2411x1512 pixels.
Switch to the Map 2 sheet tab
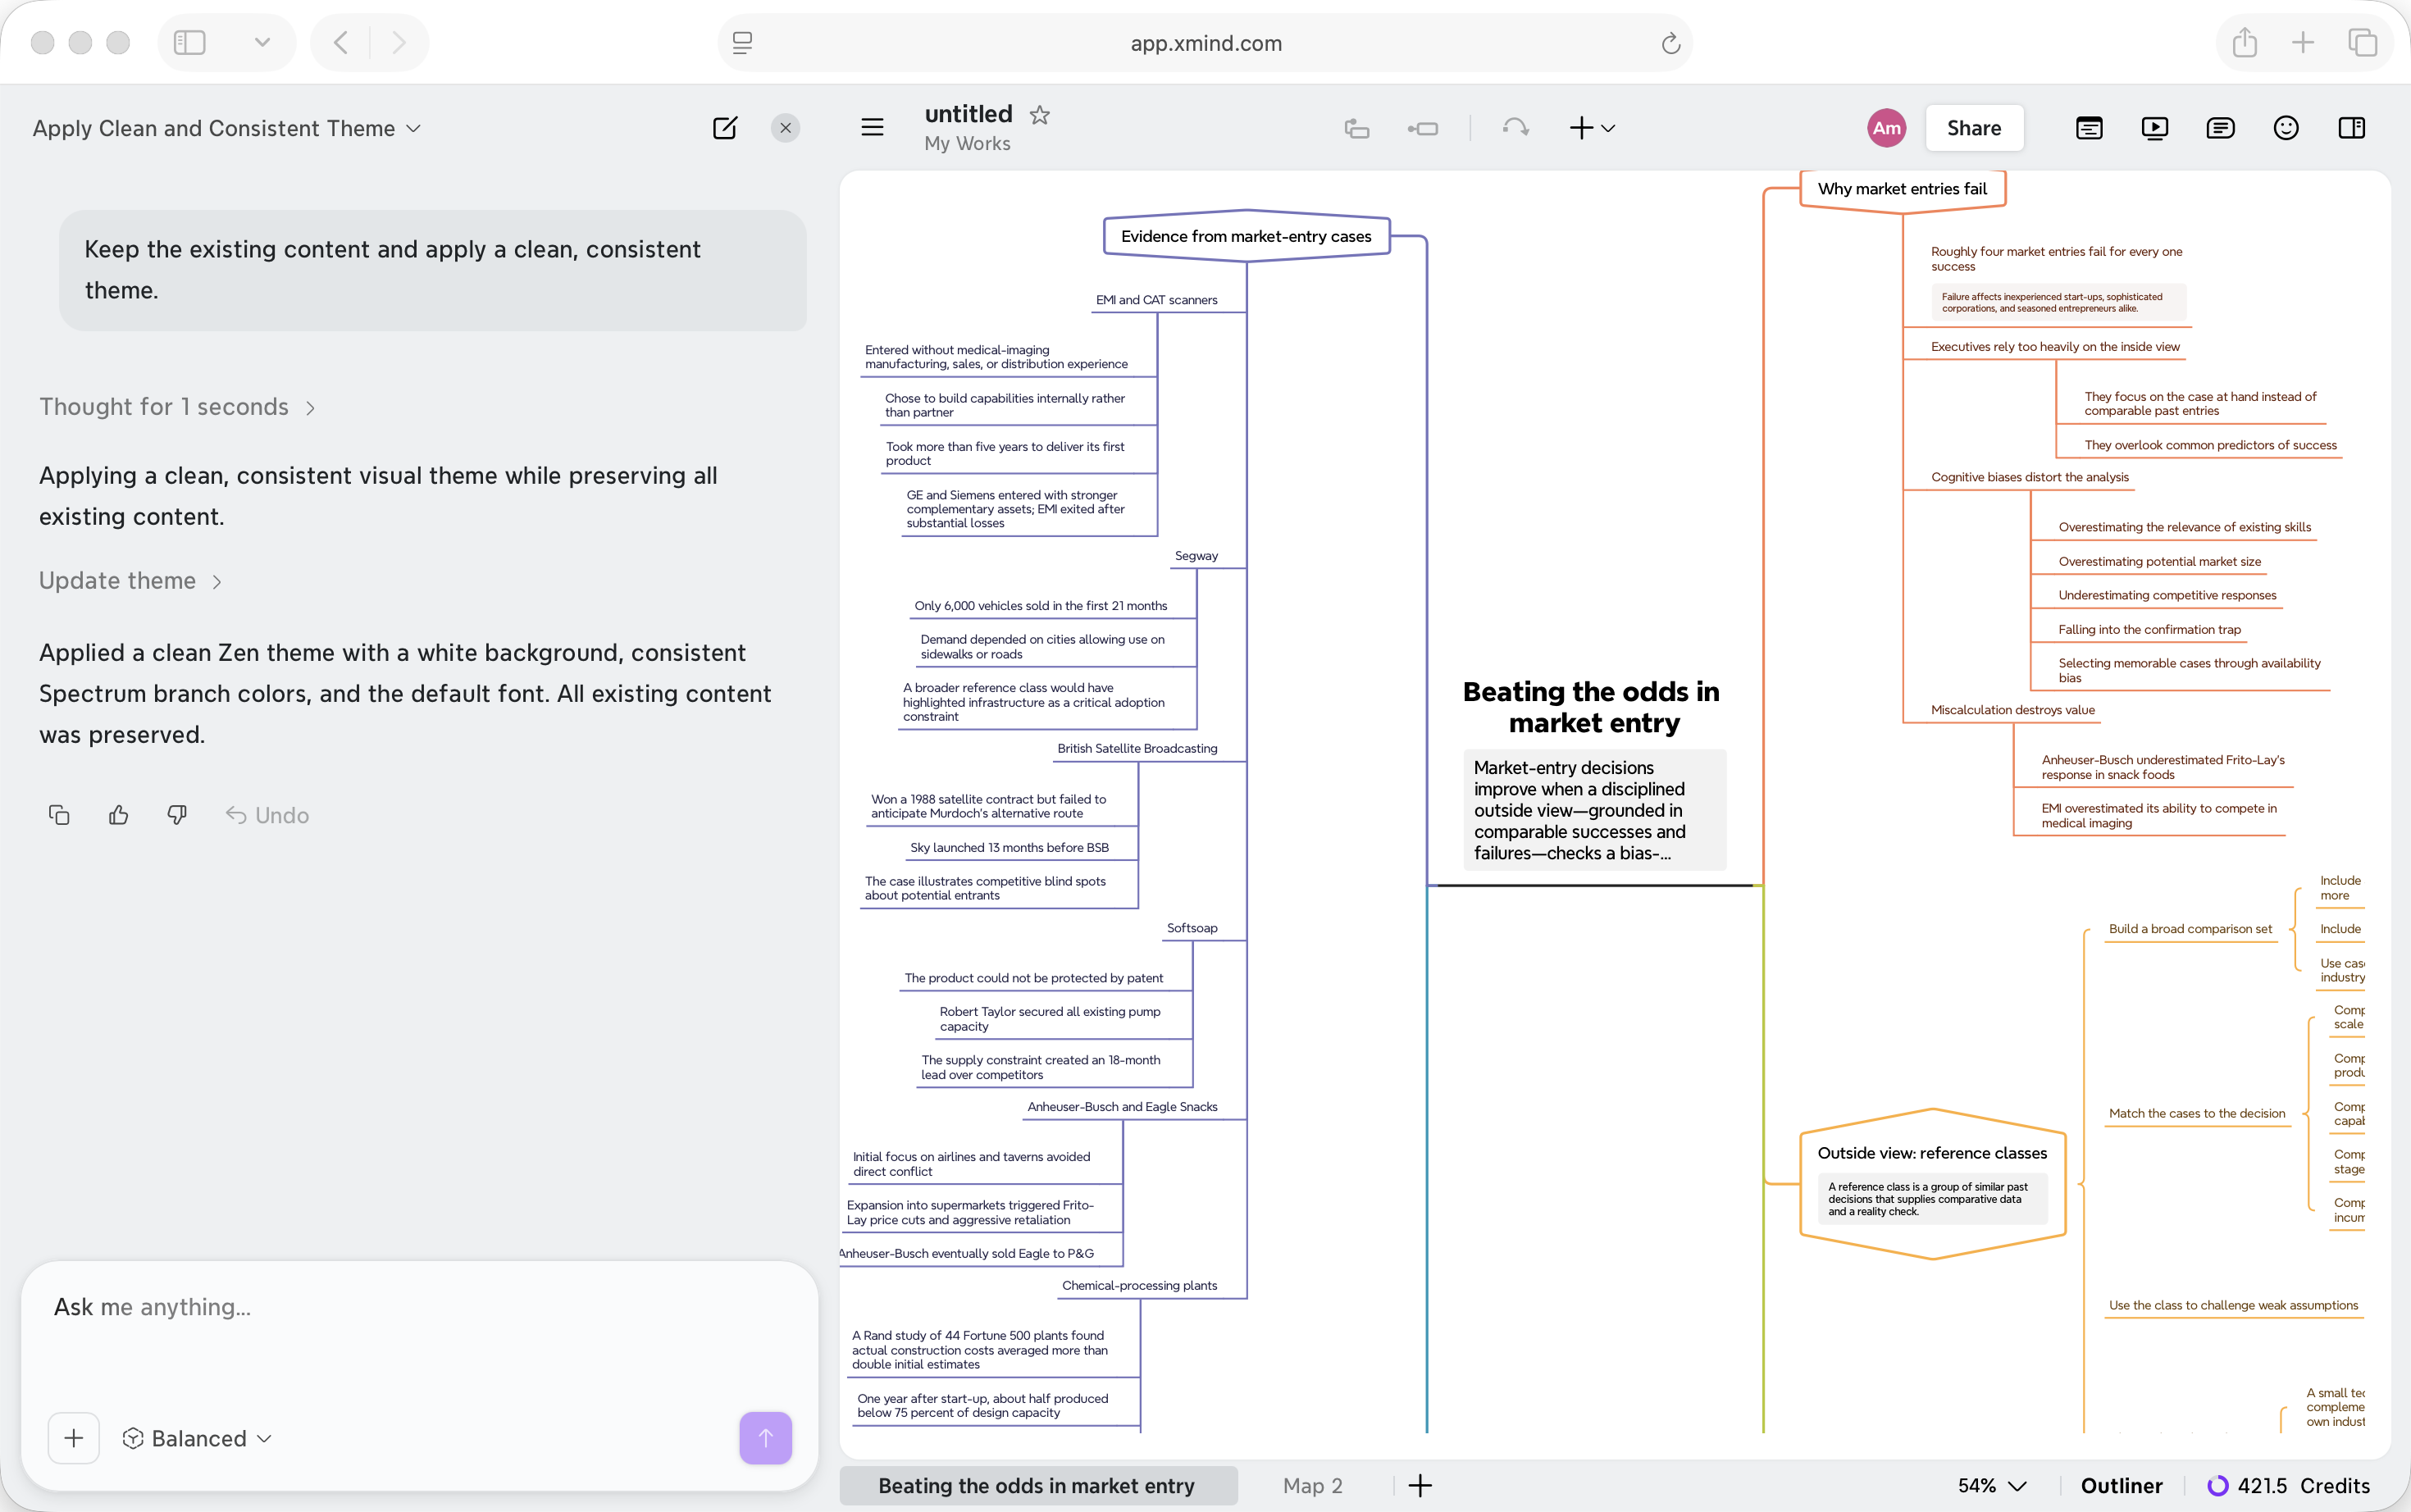[x=1313, y=1486]
